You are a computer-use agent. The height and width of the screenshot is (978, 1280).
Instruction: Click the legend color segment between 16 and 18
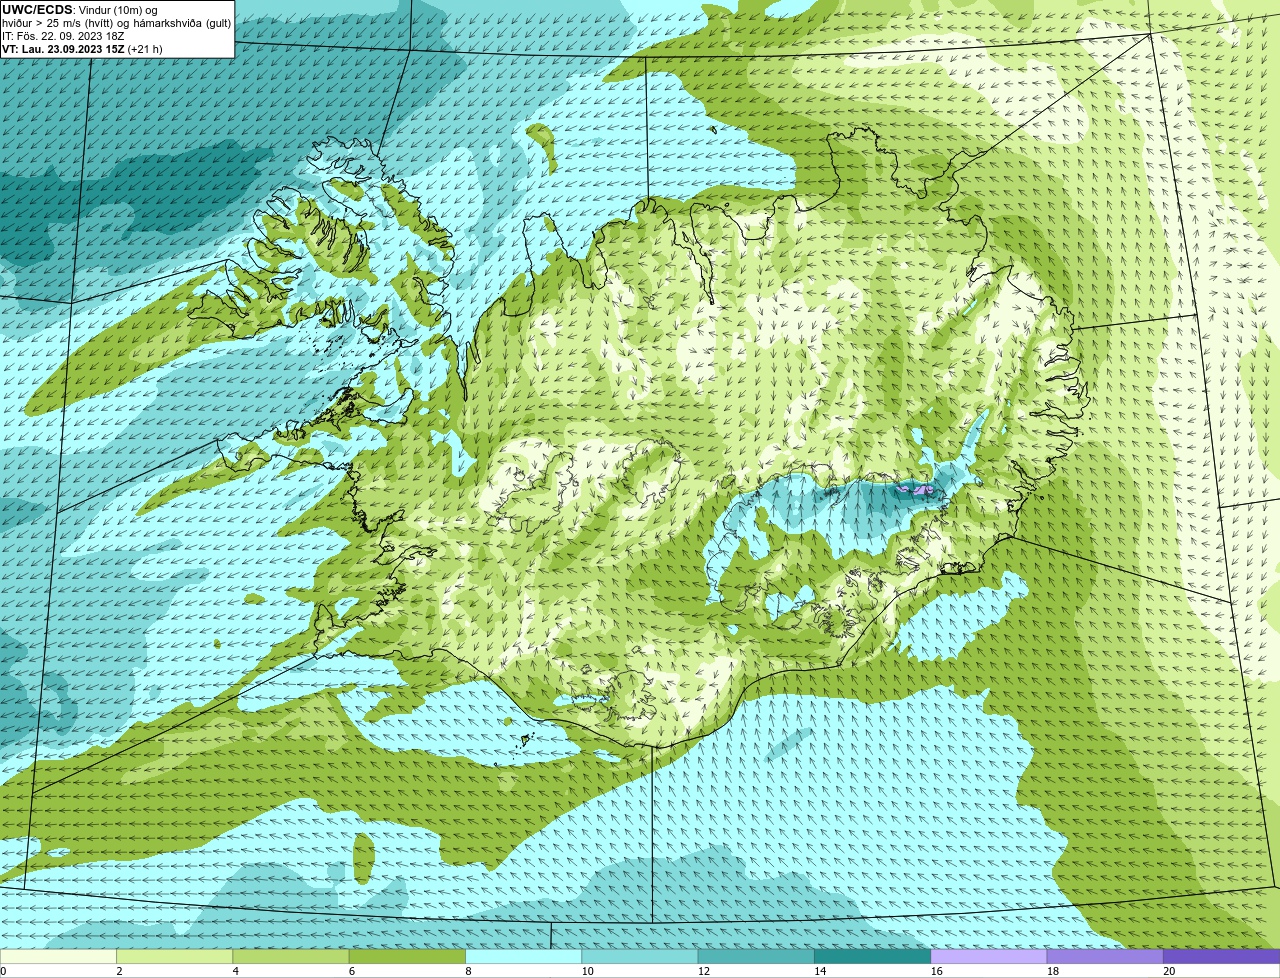[x=989, y=956]
